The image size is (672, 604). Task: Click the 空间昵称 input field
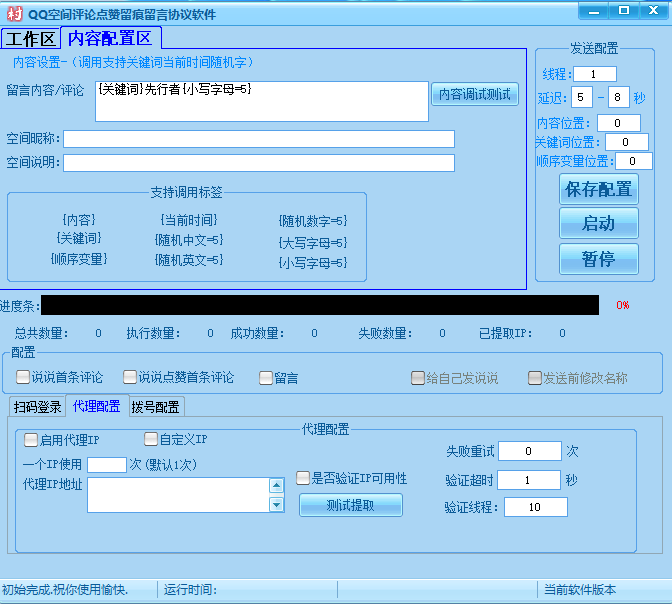click(x=258, y=139)
